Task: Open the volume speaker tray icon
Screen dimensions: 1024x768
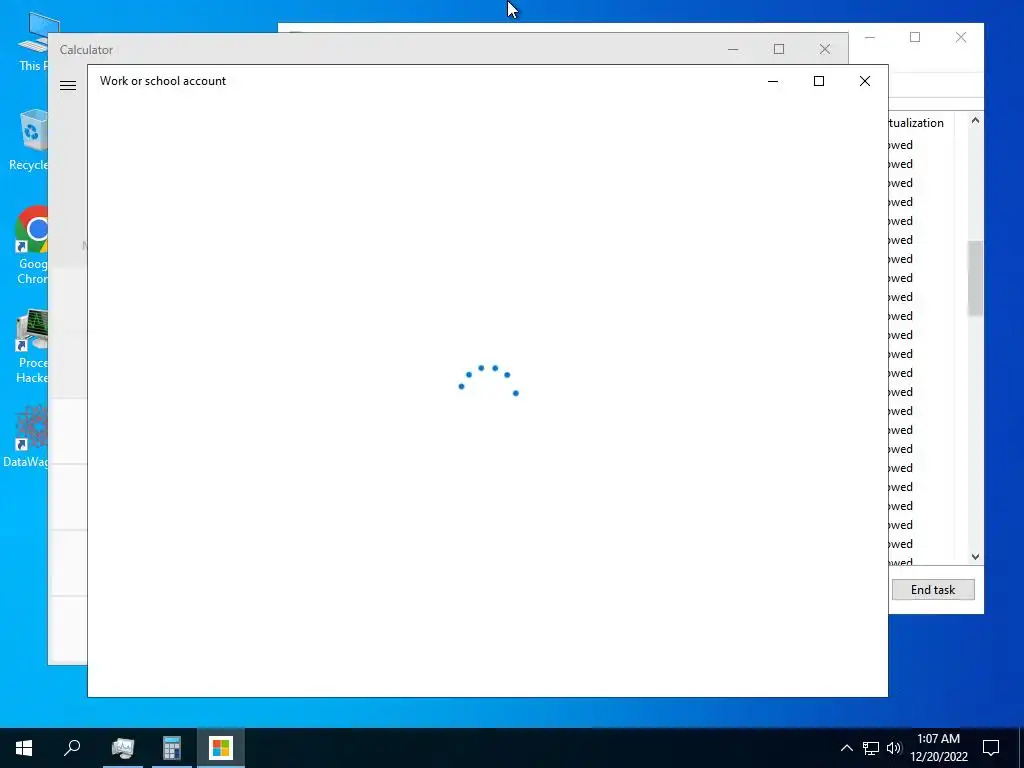Action: point(894,748)
